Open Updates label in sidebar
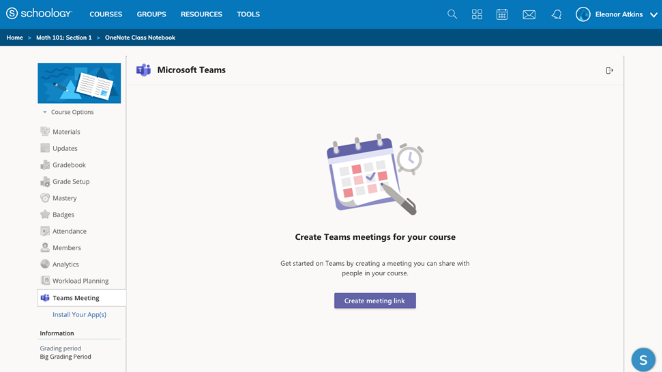The image size is (662, 372). pyautogui.click(x=65, y=148)
